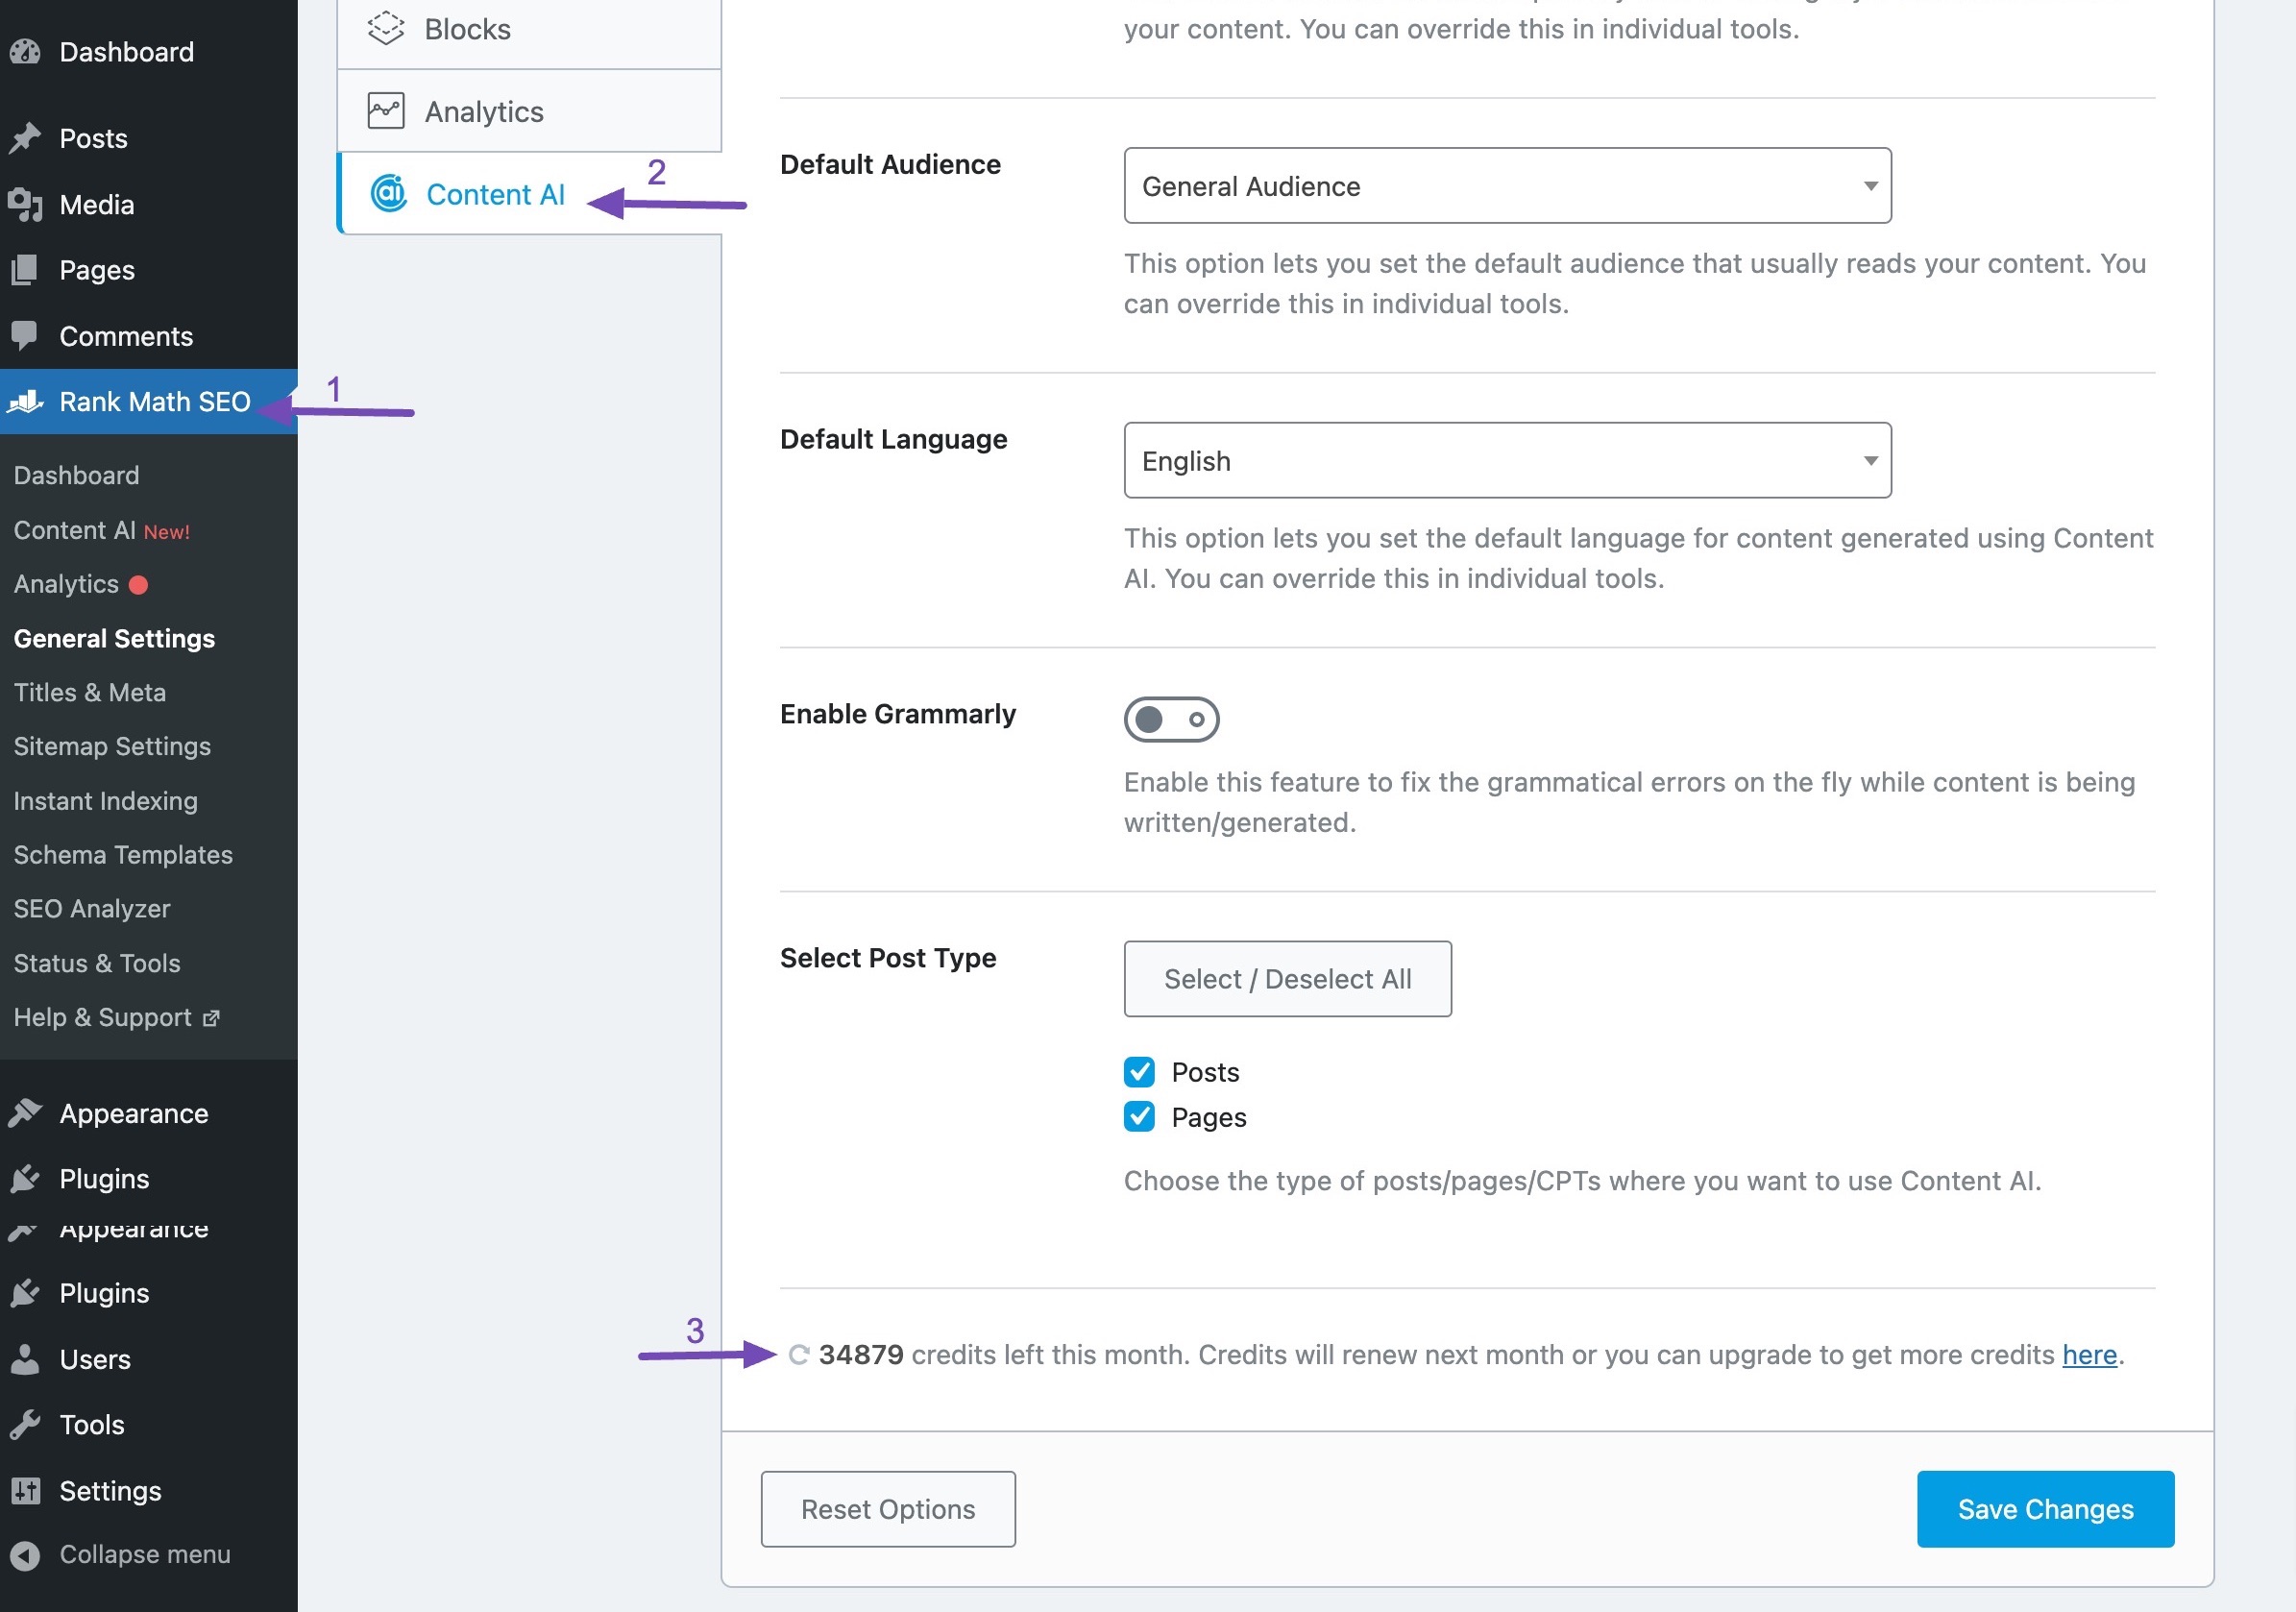Image resolution: width=2296 pixels, height=1612 pixels.
Task: Open General Settings menu item
Action: tap(113, 637)
